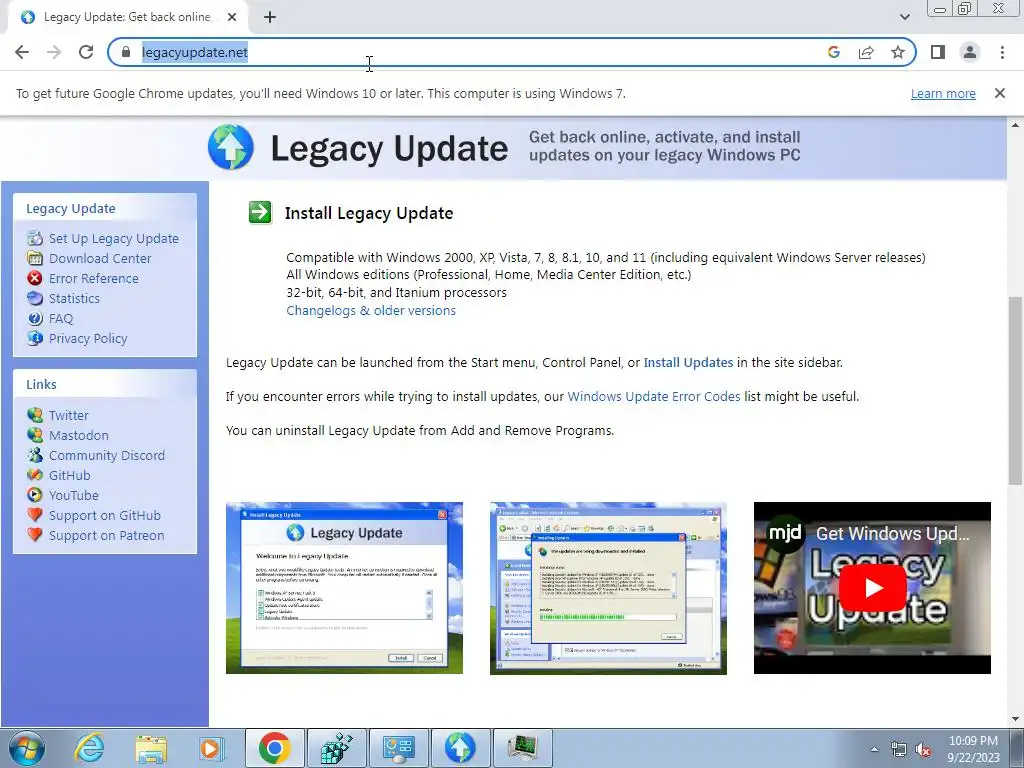Click the page vertical scrollbar thumb
This screenshot has height=768, width=1024.
(1016, 390)
